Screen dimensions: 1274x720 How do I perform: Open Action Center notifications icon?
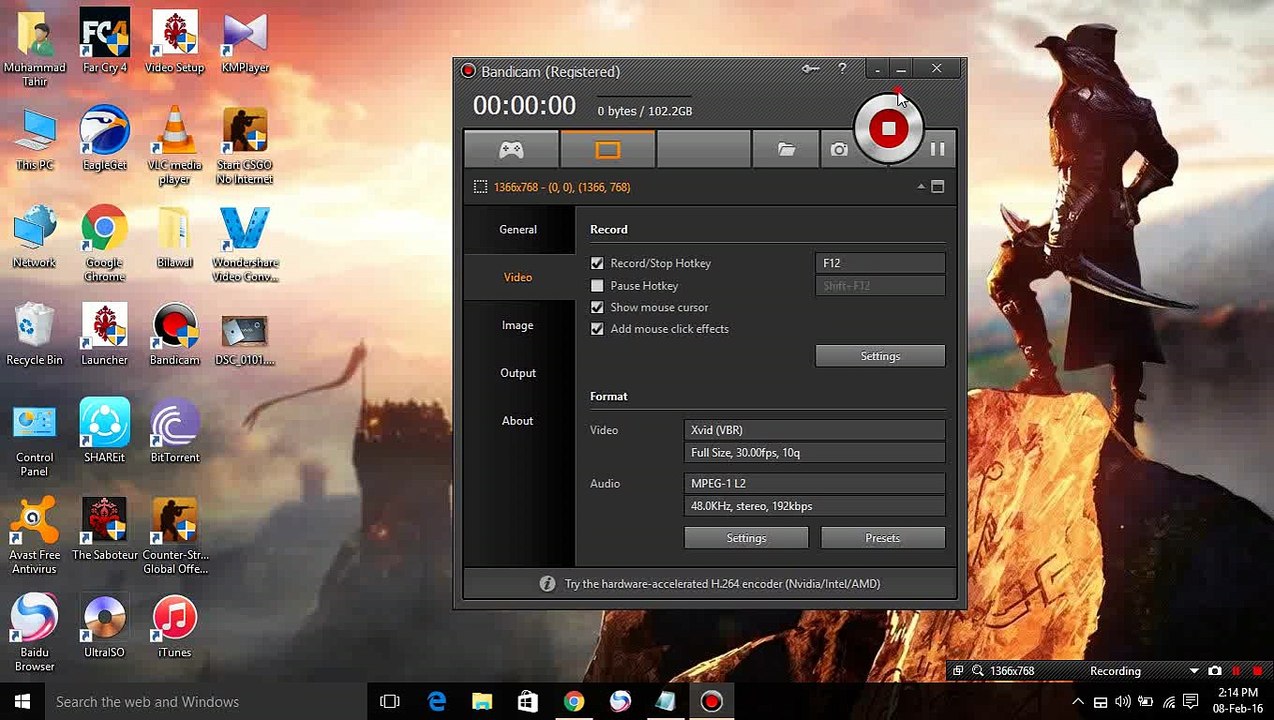pyautogui.click(x=1190, y=702)
